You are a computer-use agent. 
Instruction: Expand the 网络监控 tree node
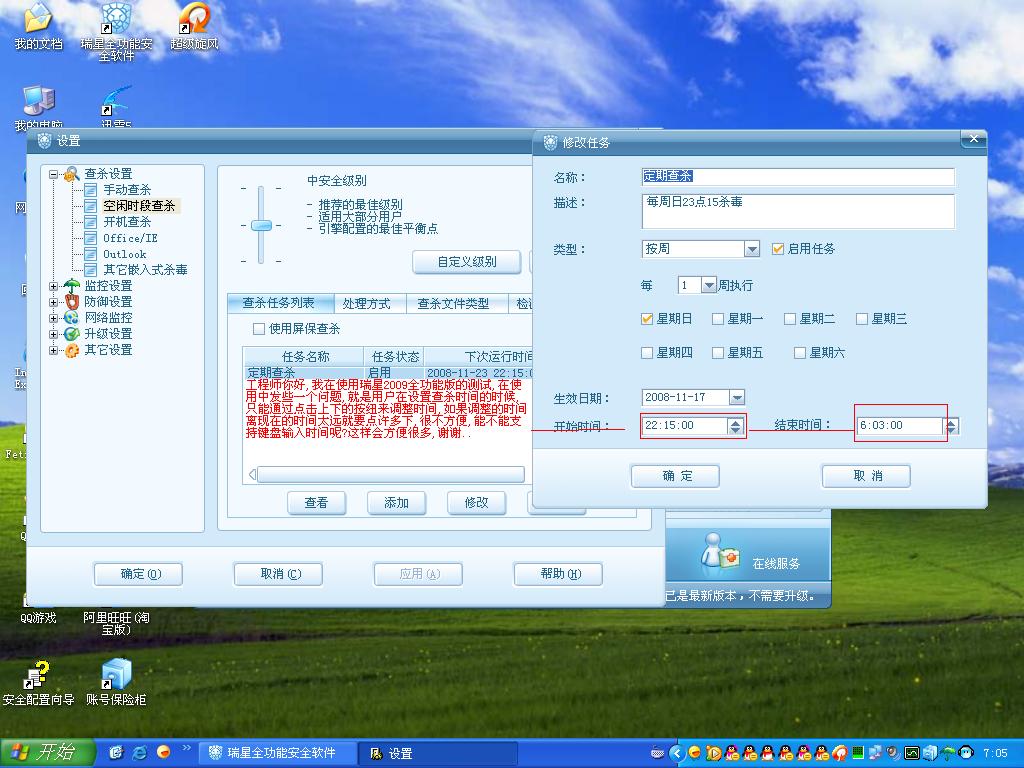pyautogui.click(x=54, y=318)
